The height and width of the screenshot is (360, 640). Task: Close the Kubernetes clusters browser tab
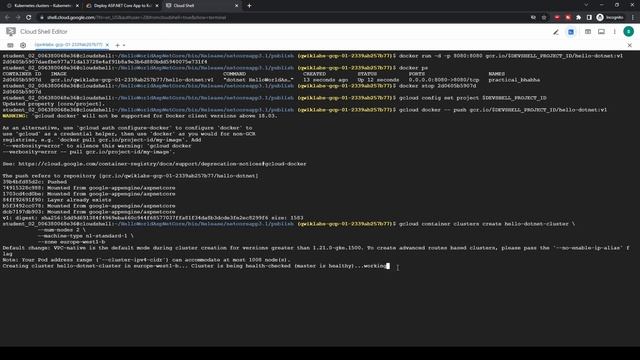coord(77,6)
